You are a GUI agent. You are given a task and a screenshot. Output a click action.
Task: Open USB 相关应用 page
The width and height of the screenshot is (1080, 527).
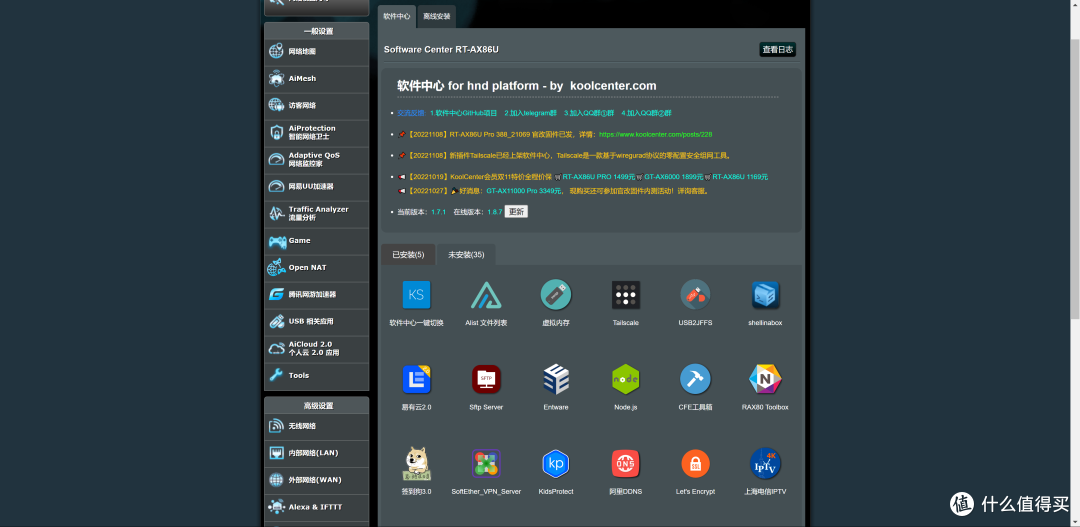317,322
